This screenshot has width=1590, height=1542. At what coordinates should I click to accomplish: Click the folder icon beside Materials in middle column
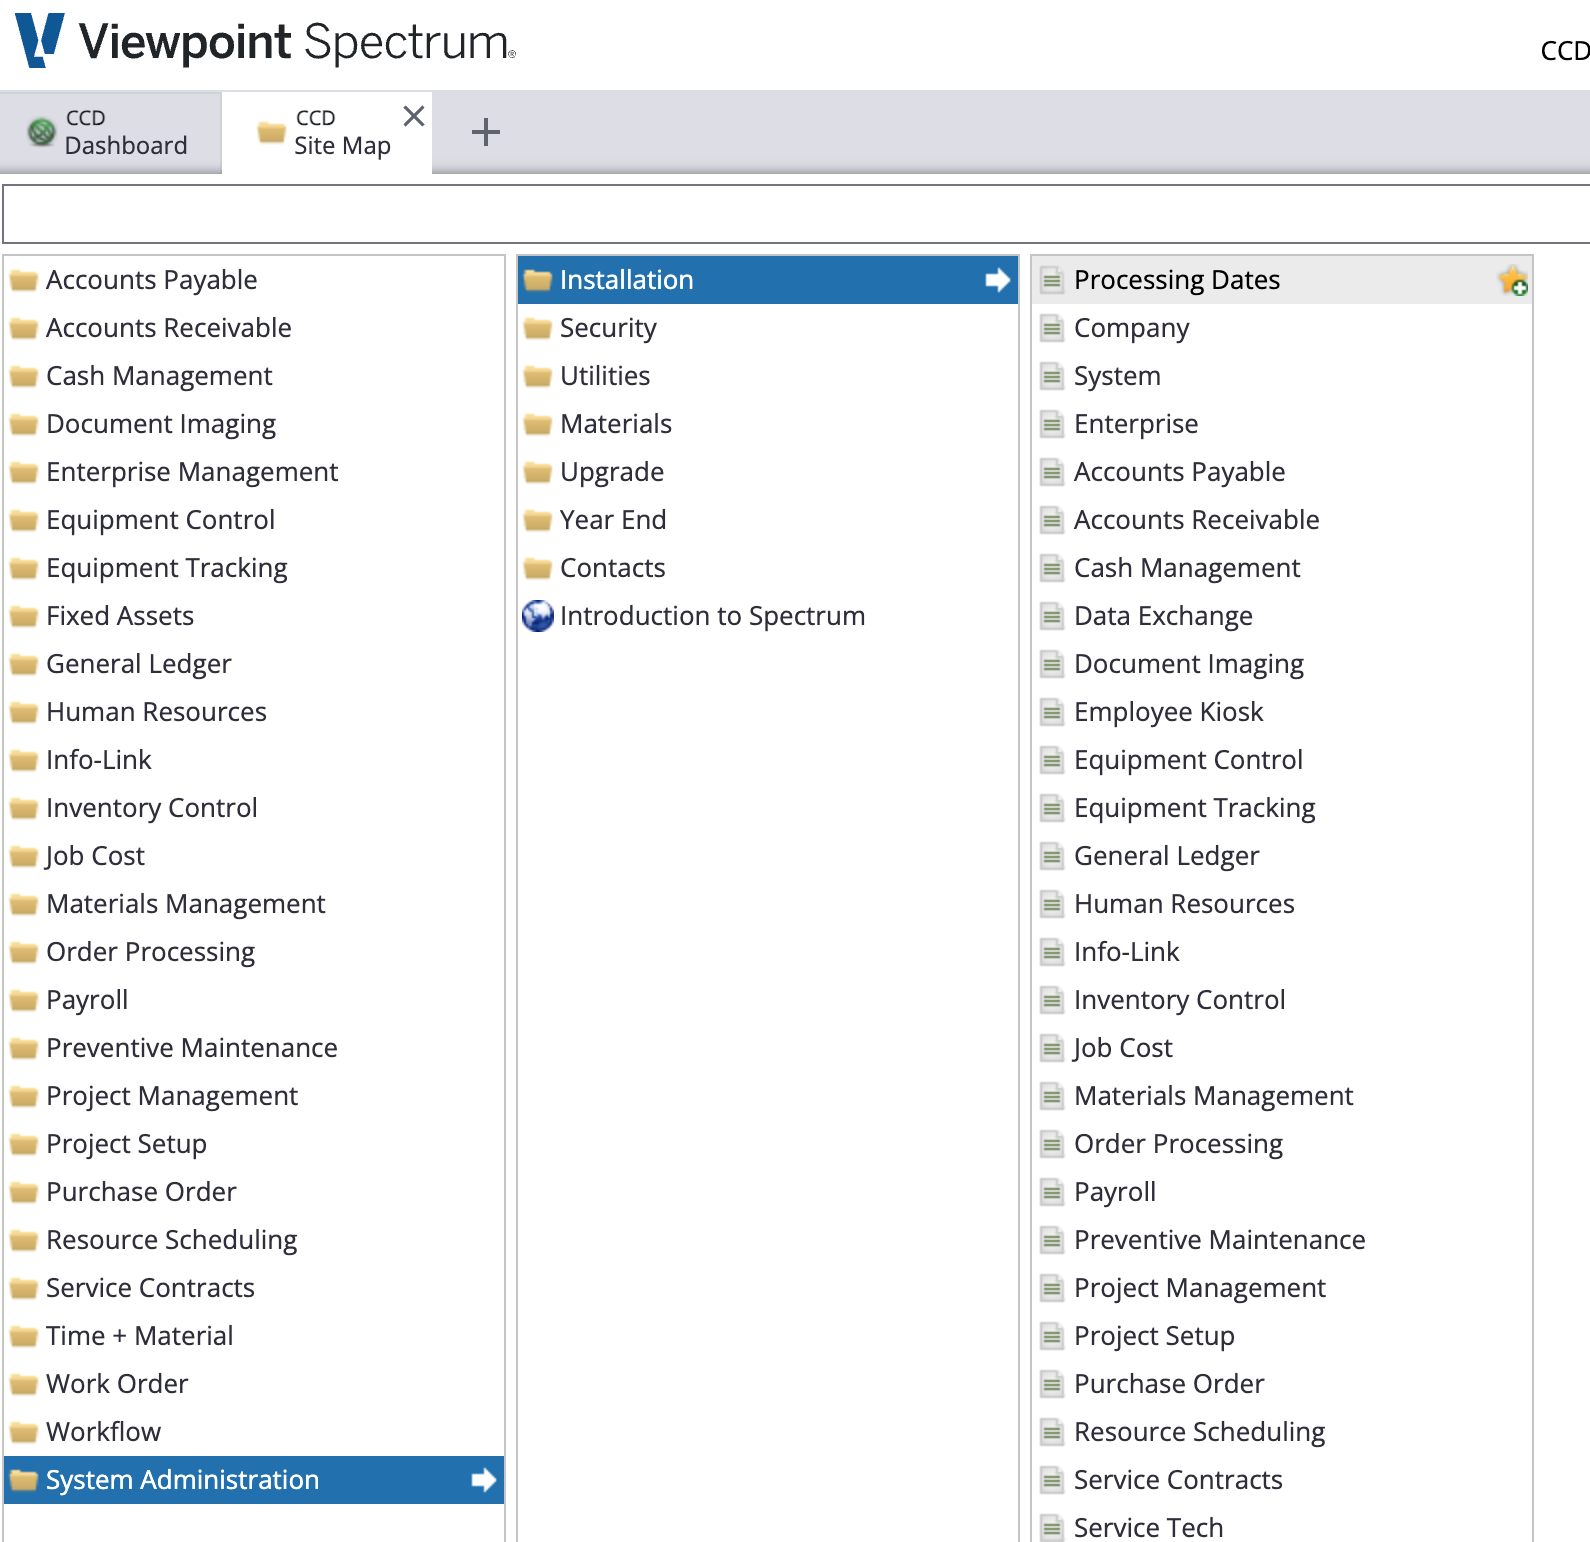click(538, 424)
